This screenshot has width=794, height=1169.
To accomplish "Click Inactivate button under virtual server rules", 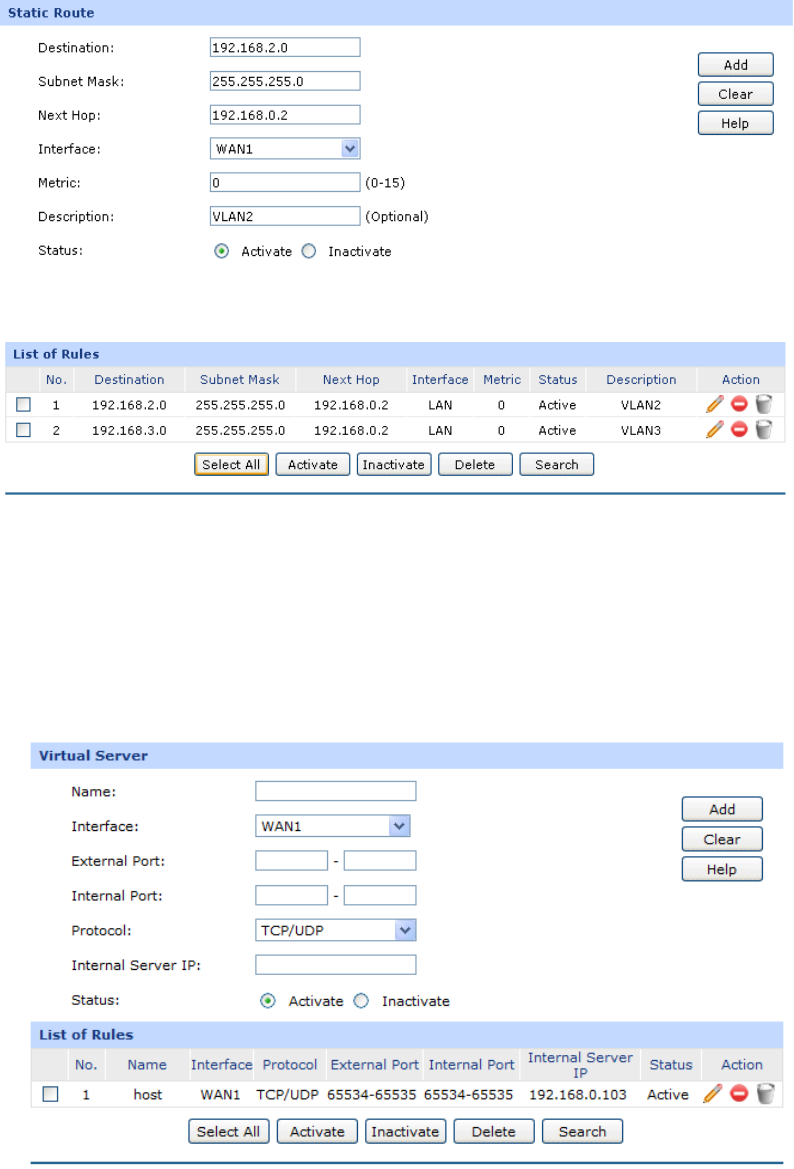I will coord(405,1131).
